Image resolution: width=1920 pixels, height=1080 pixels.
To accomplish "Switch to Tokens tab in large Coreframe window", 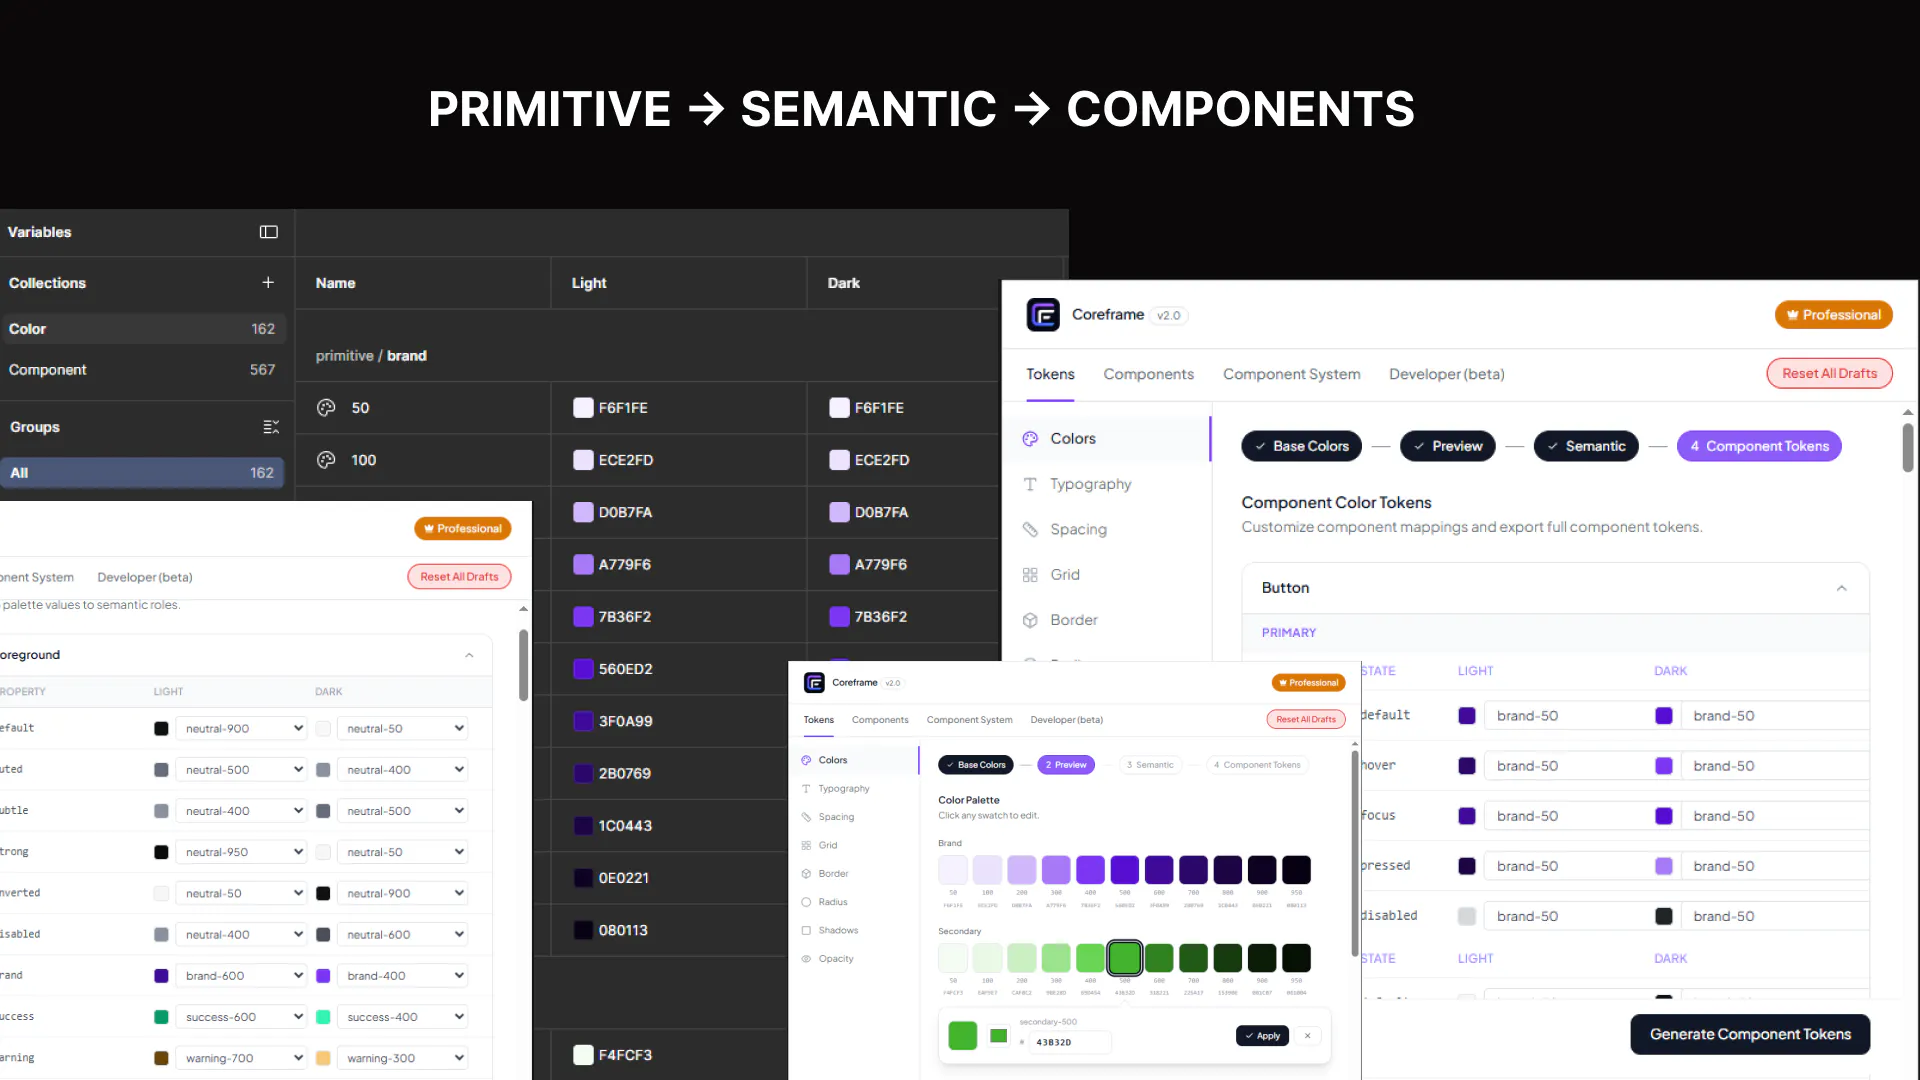I will tap(1050, 374).
